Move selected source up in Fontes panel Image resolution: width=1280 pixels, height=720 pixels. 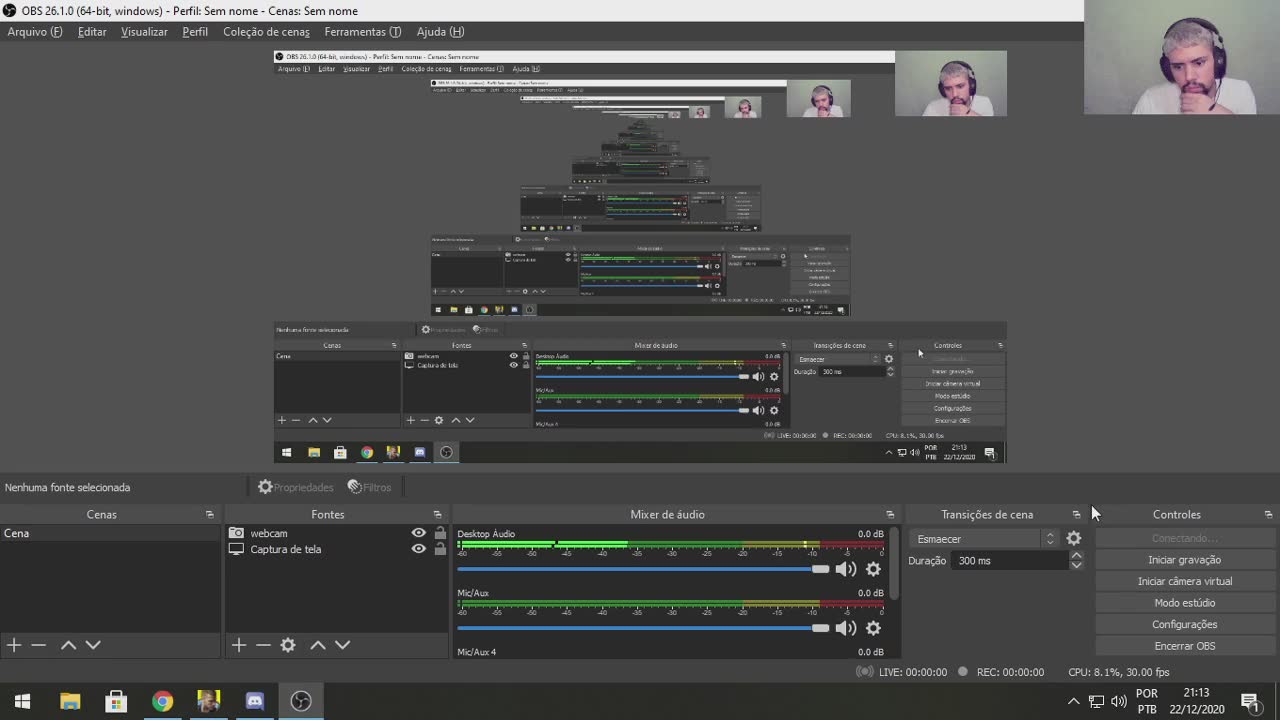pos(318,645)
